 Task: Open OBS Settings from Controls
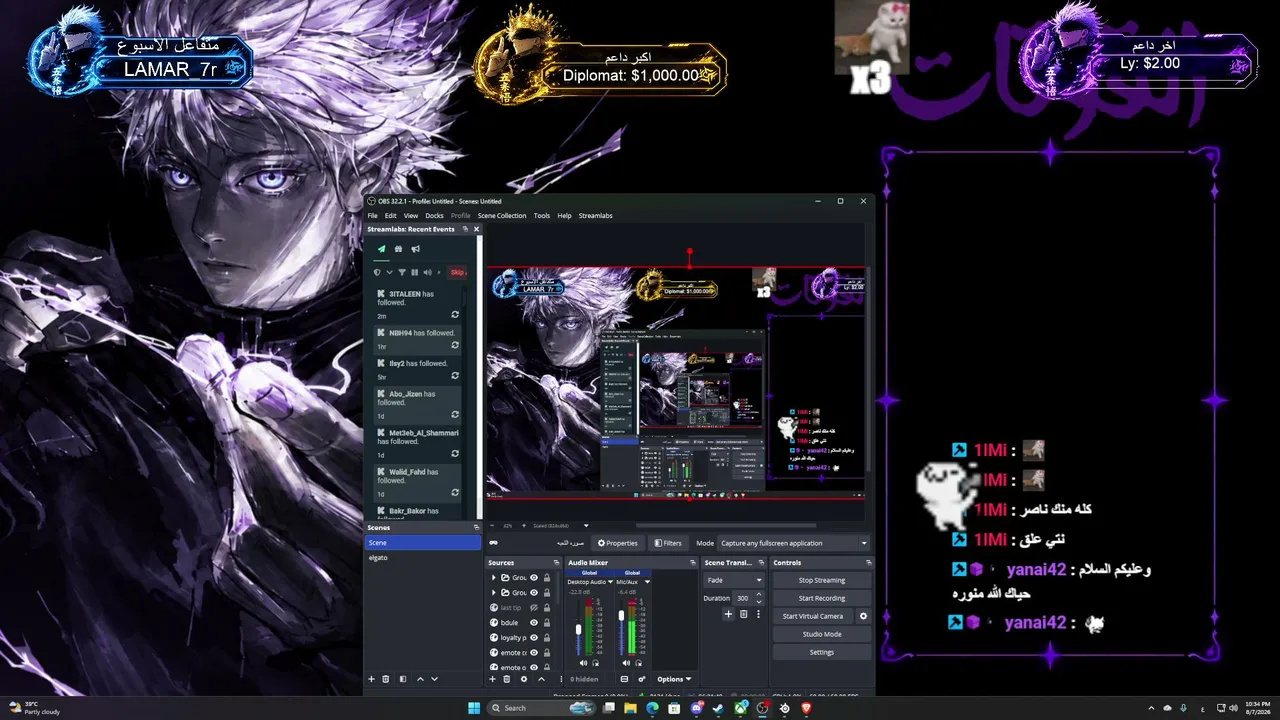(x=822, y=652)
